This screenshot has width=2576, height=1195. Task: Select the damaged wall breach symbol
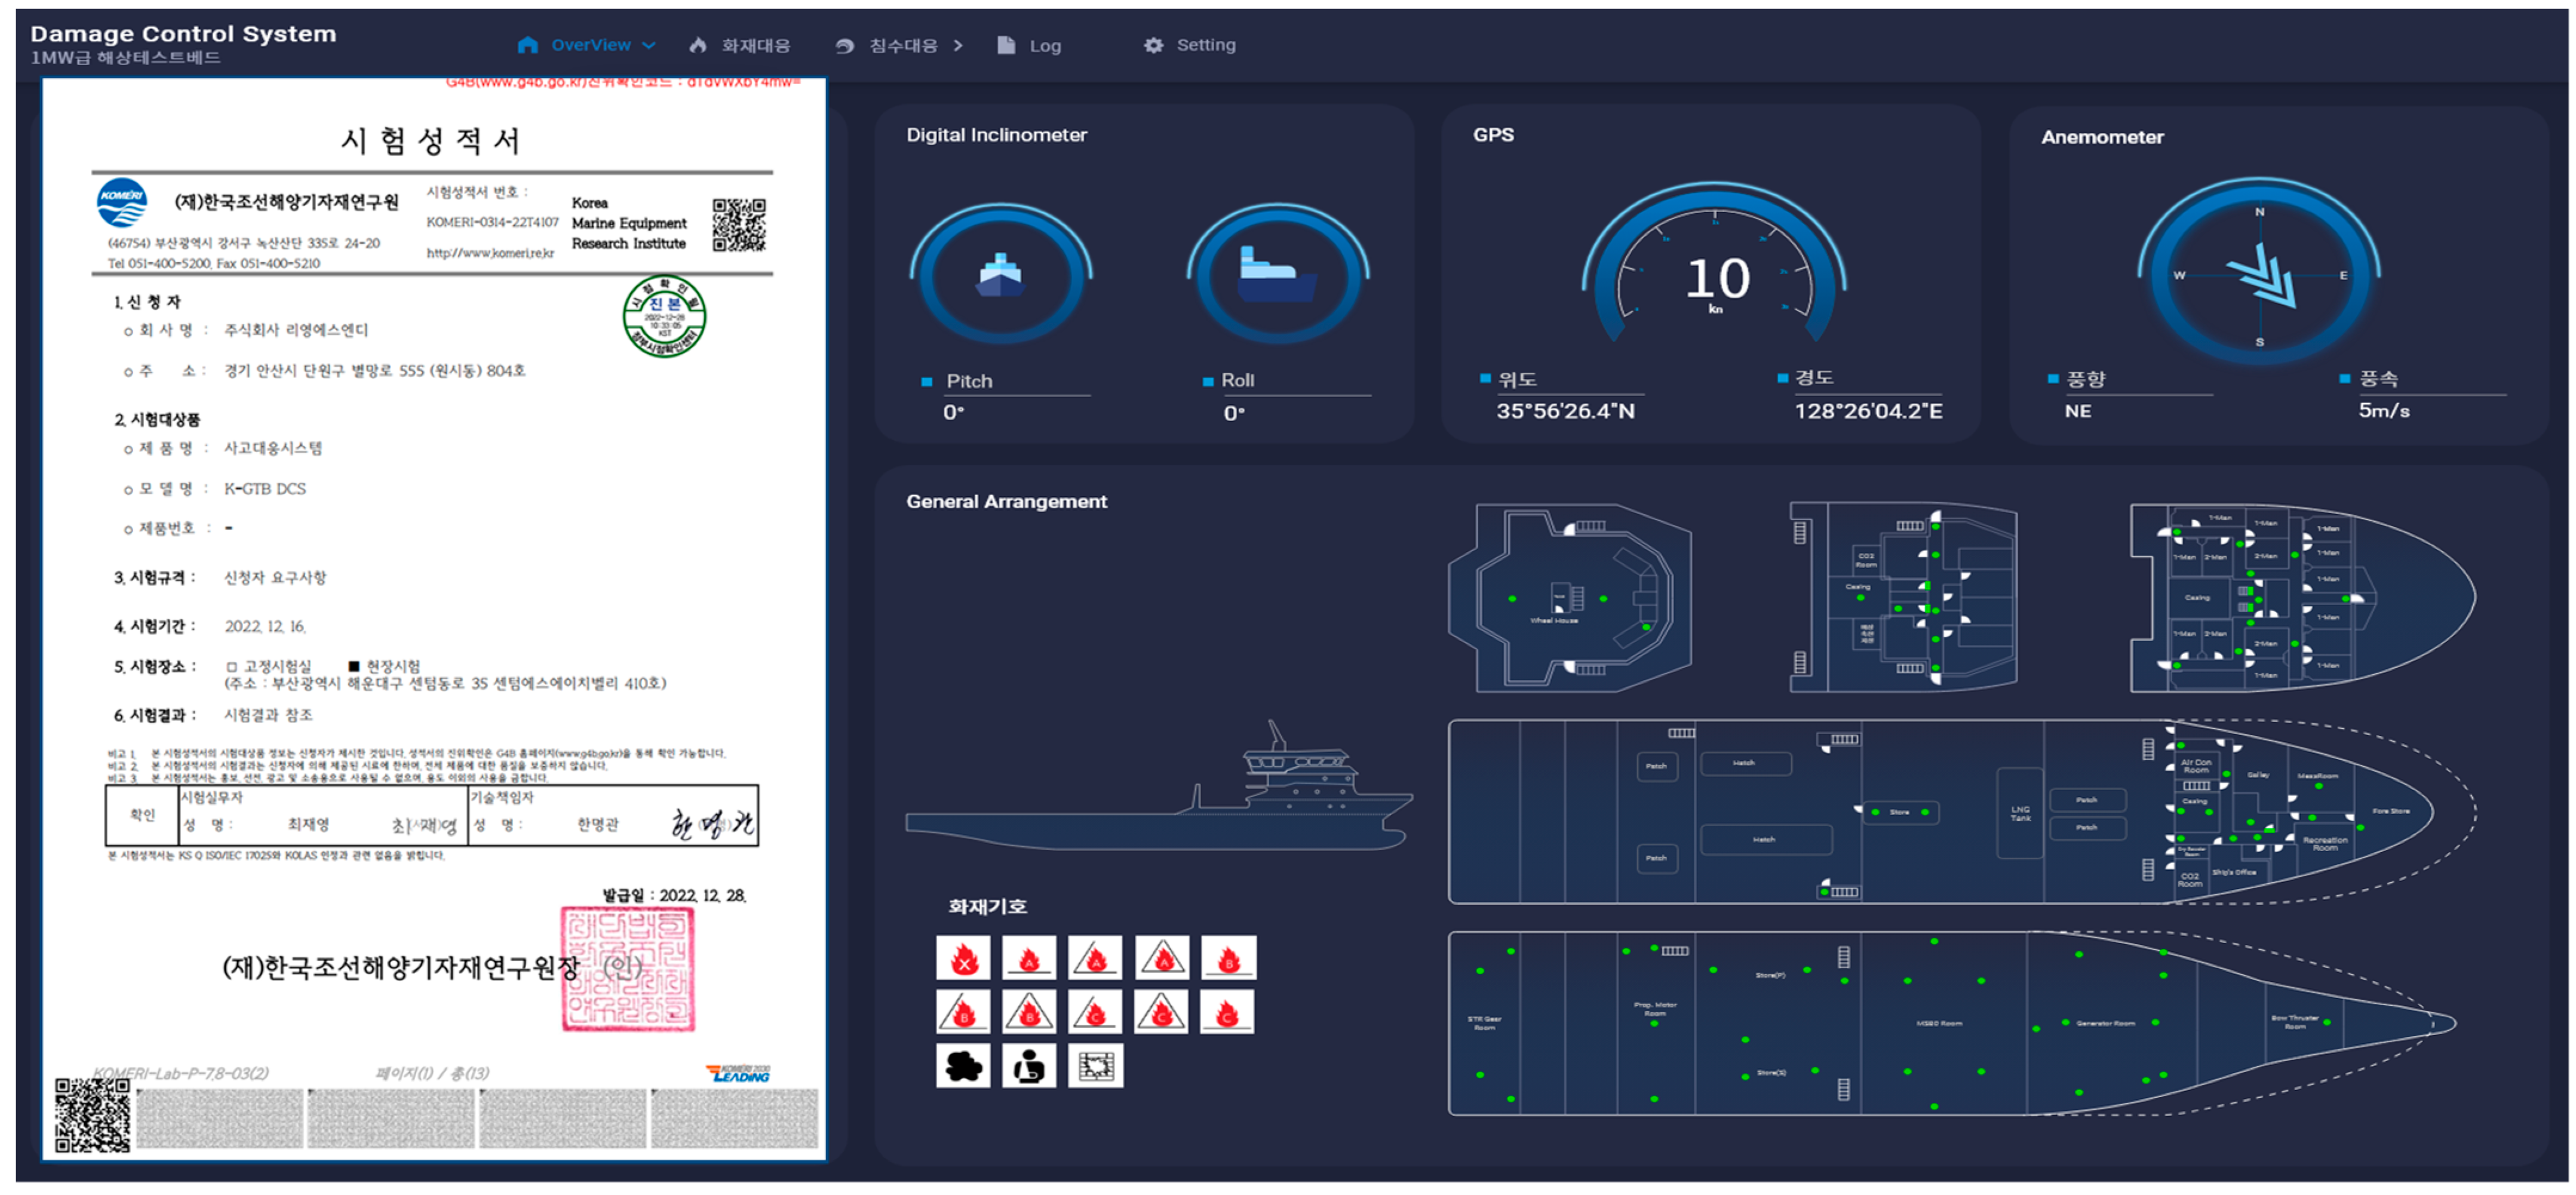click(1096, 1066)
